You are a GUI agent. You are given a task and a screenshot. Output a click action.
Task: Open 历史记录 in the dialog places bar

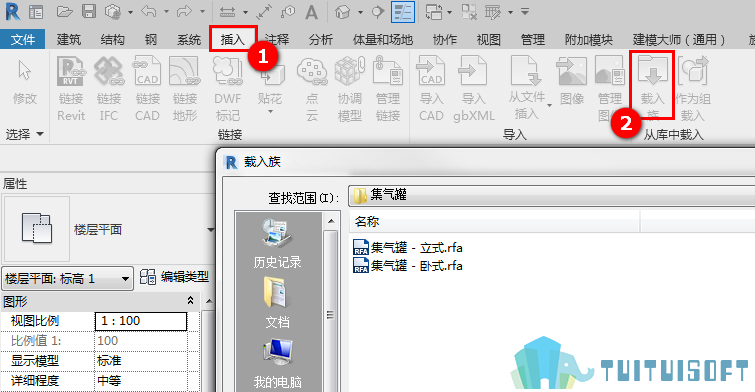point(277,243)
